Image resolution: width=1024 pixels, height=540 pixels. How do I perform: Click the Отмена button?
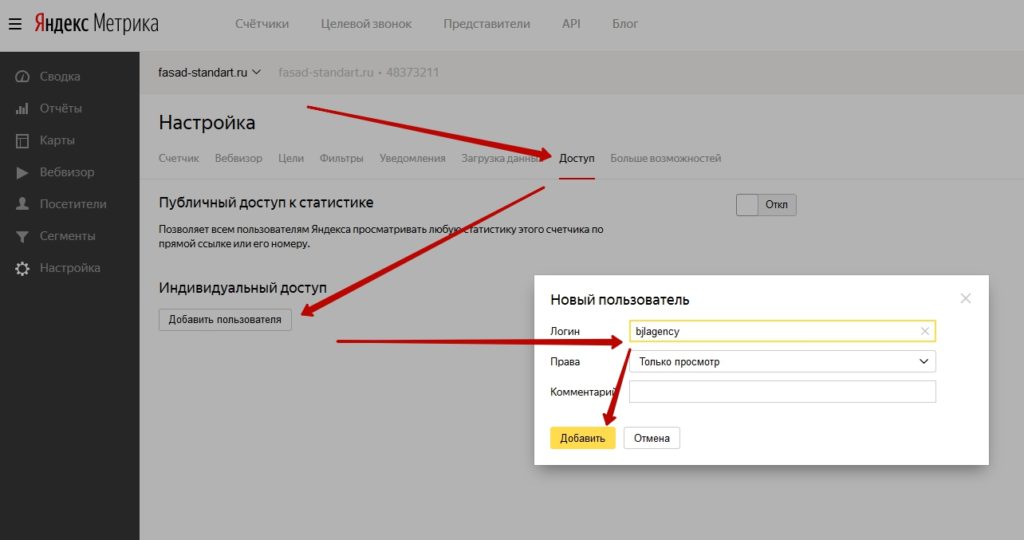point(652,438)
